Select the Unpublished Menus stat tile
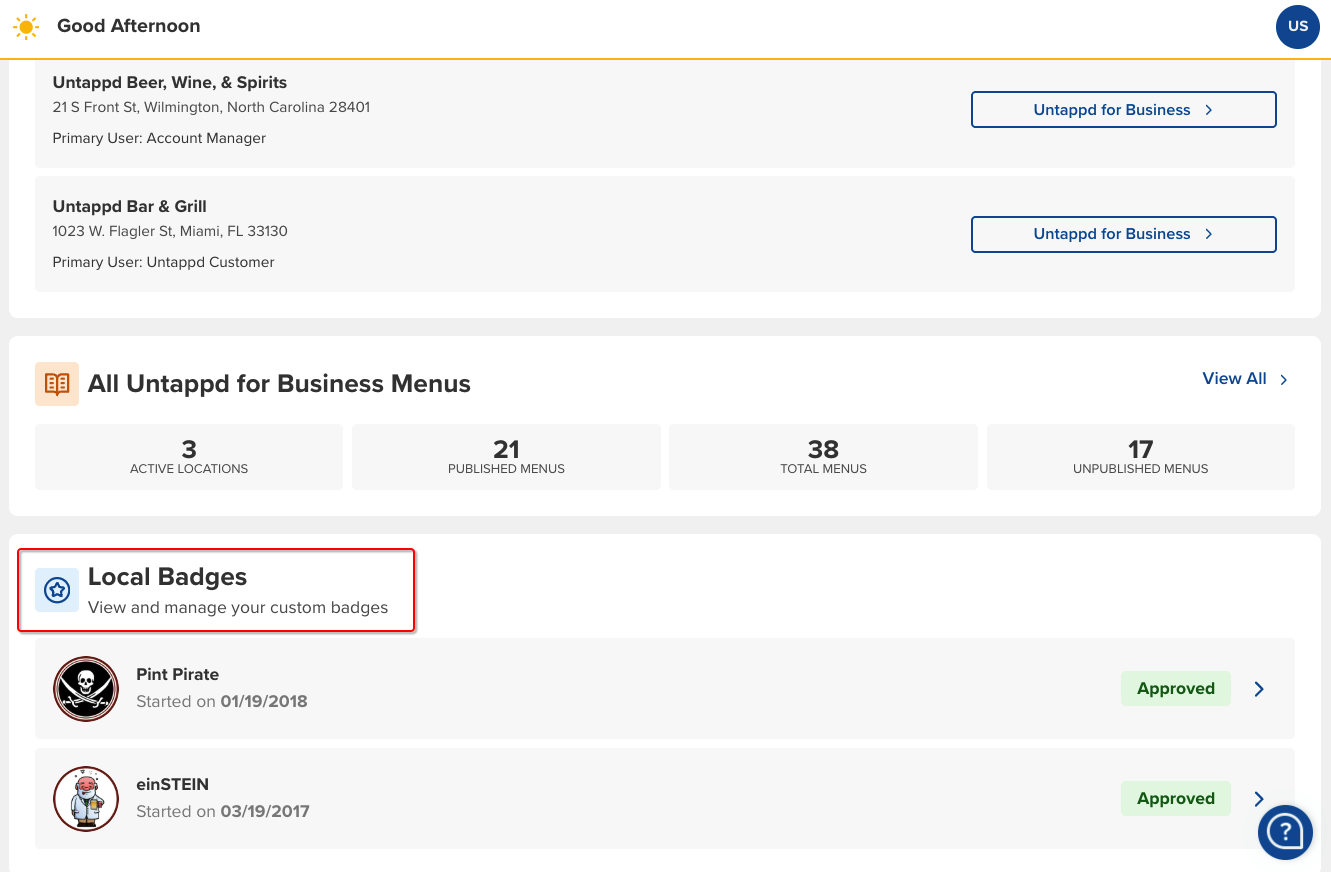 click(1140, 457)
